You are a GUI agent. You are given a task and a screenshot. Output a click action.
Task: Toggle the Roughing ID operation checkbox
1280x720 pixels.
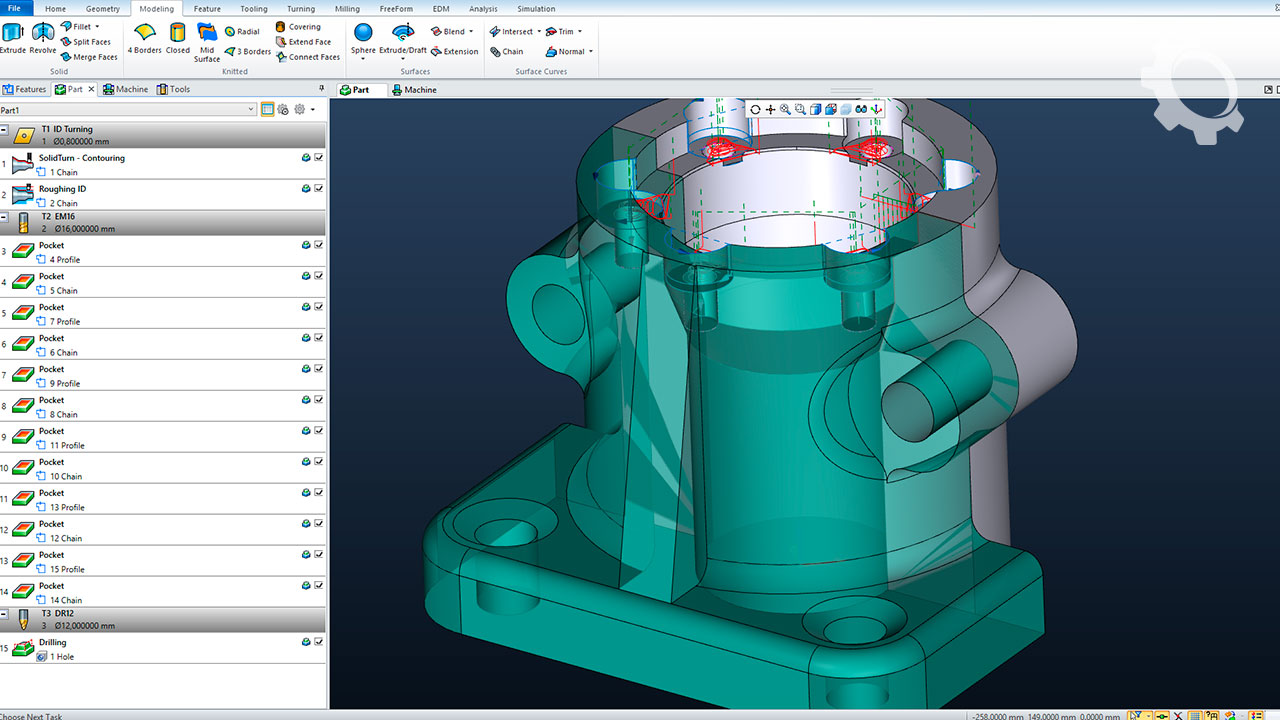319,189
